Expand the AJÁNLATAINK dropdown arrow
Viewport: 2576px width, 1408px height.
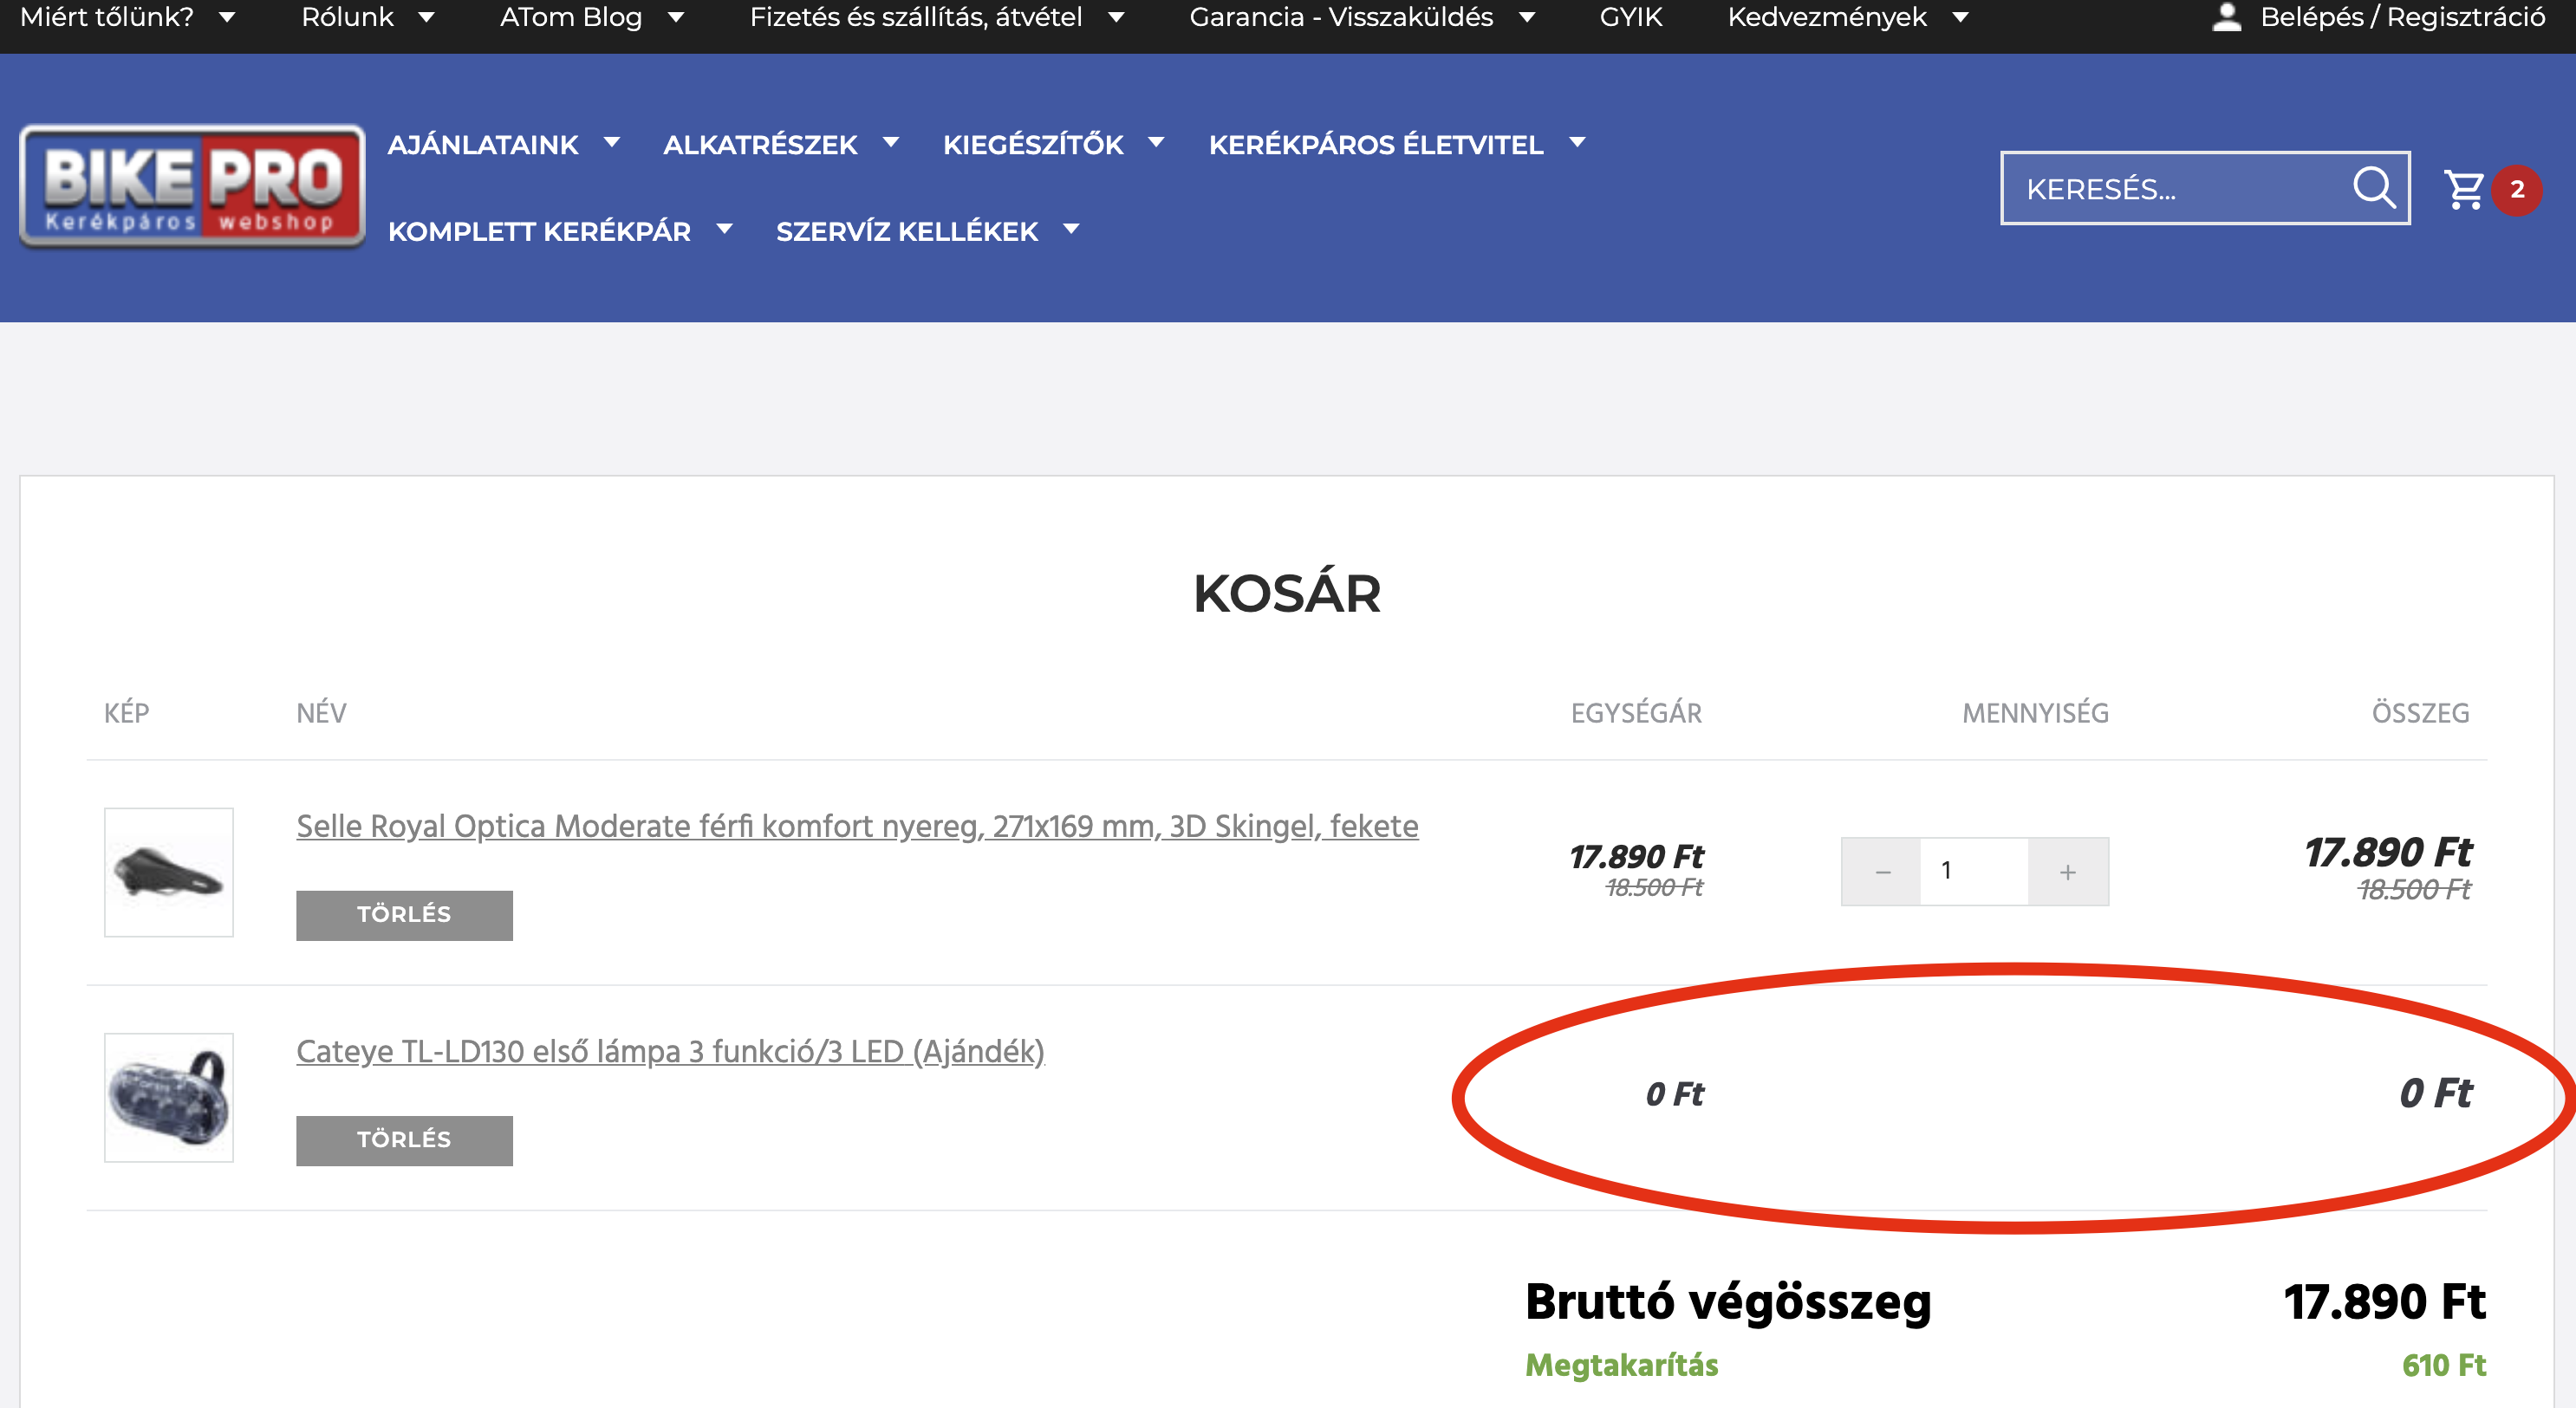pos(612,143)
